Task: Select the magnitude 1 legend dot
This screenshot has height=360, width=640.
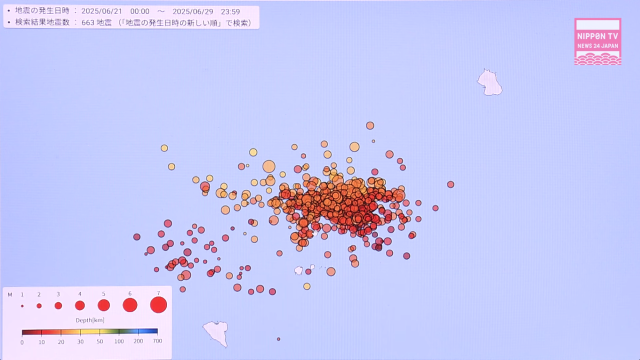Action: 22,306
